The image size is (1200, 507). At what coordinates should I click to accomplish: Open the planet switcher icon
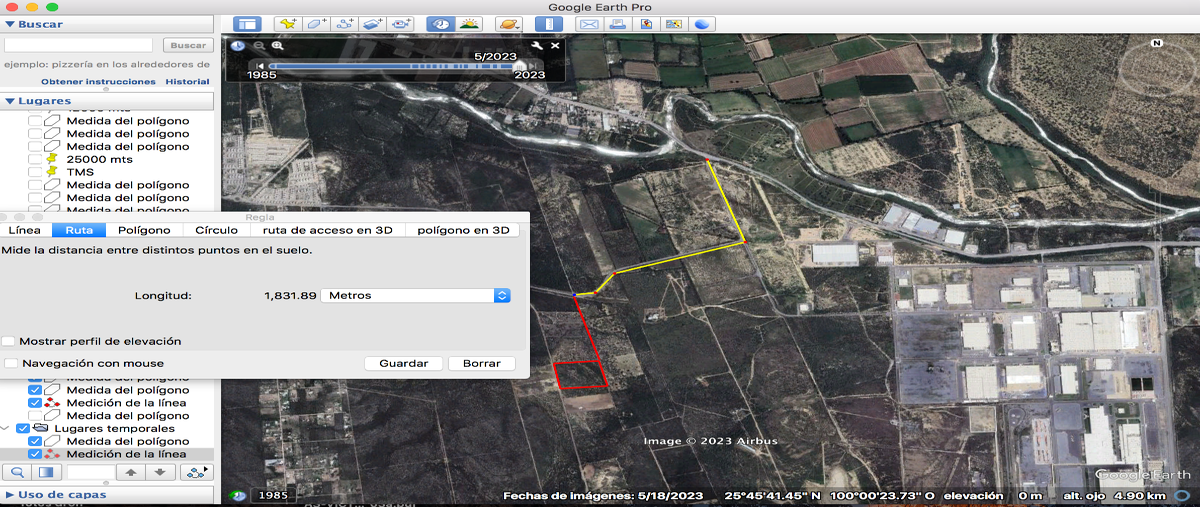[x=508, y=23]
